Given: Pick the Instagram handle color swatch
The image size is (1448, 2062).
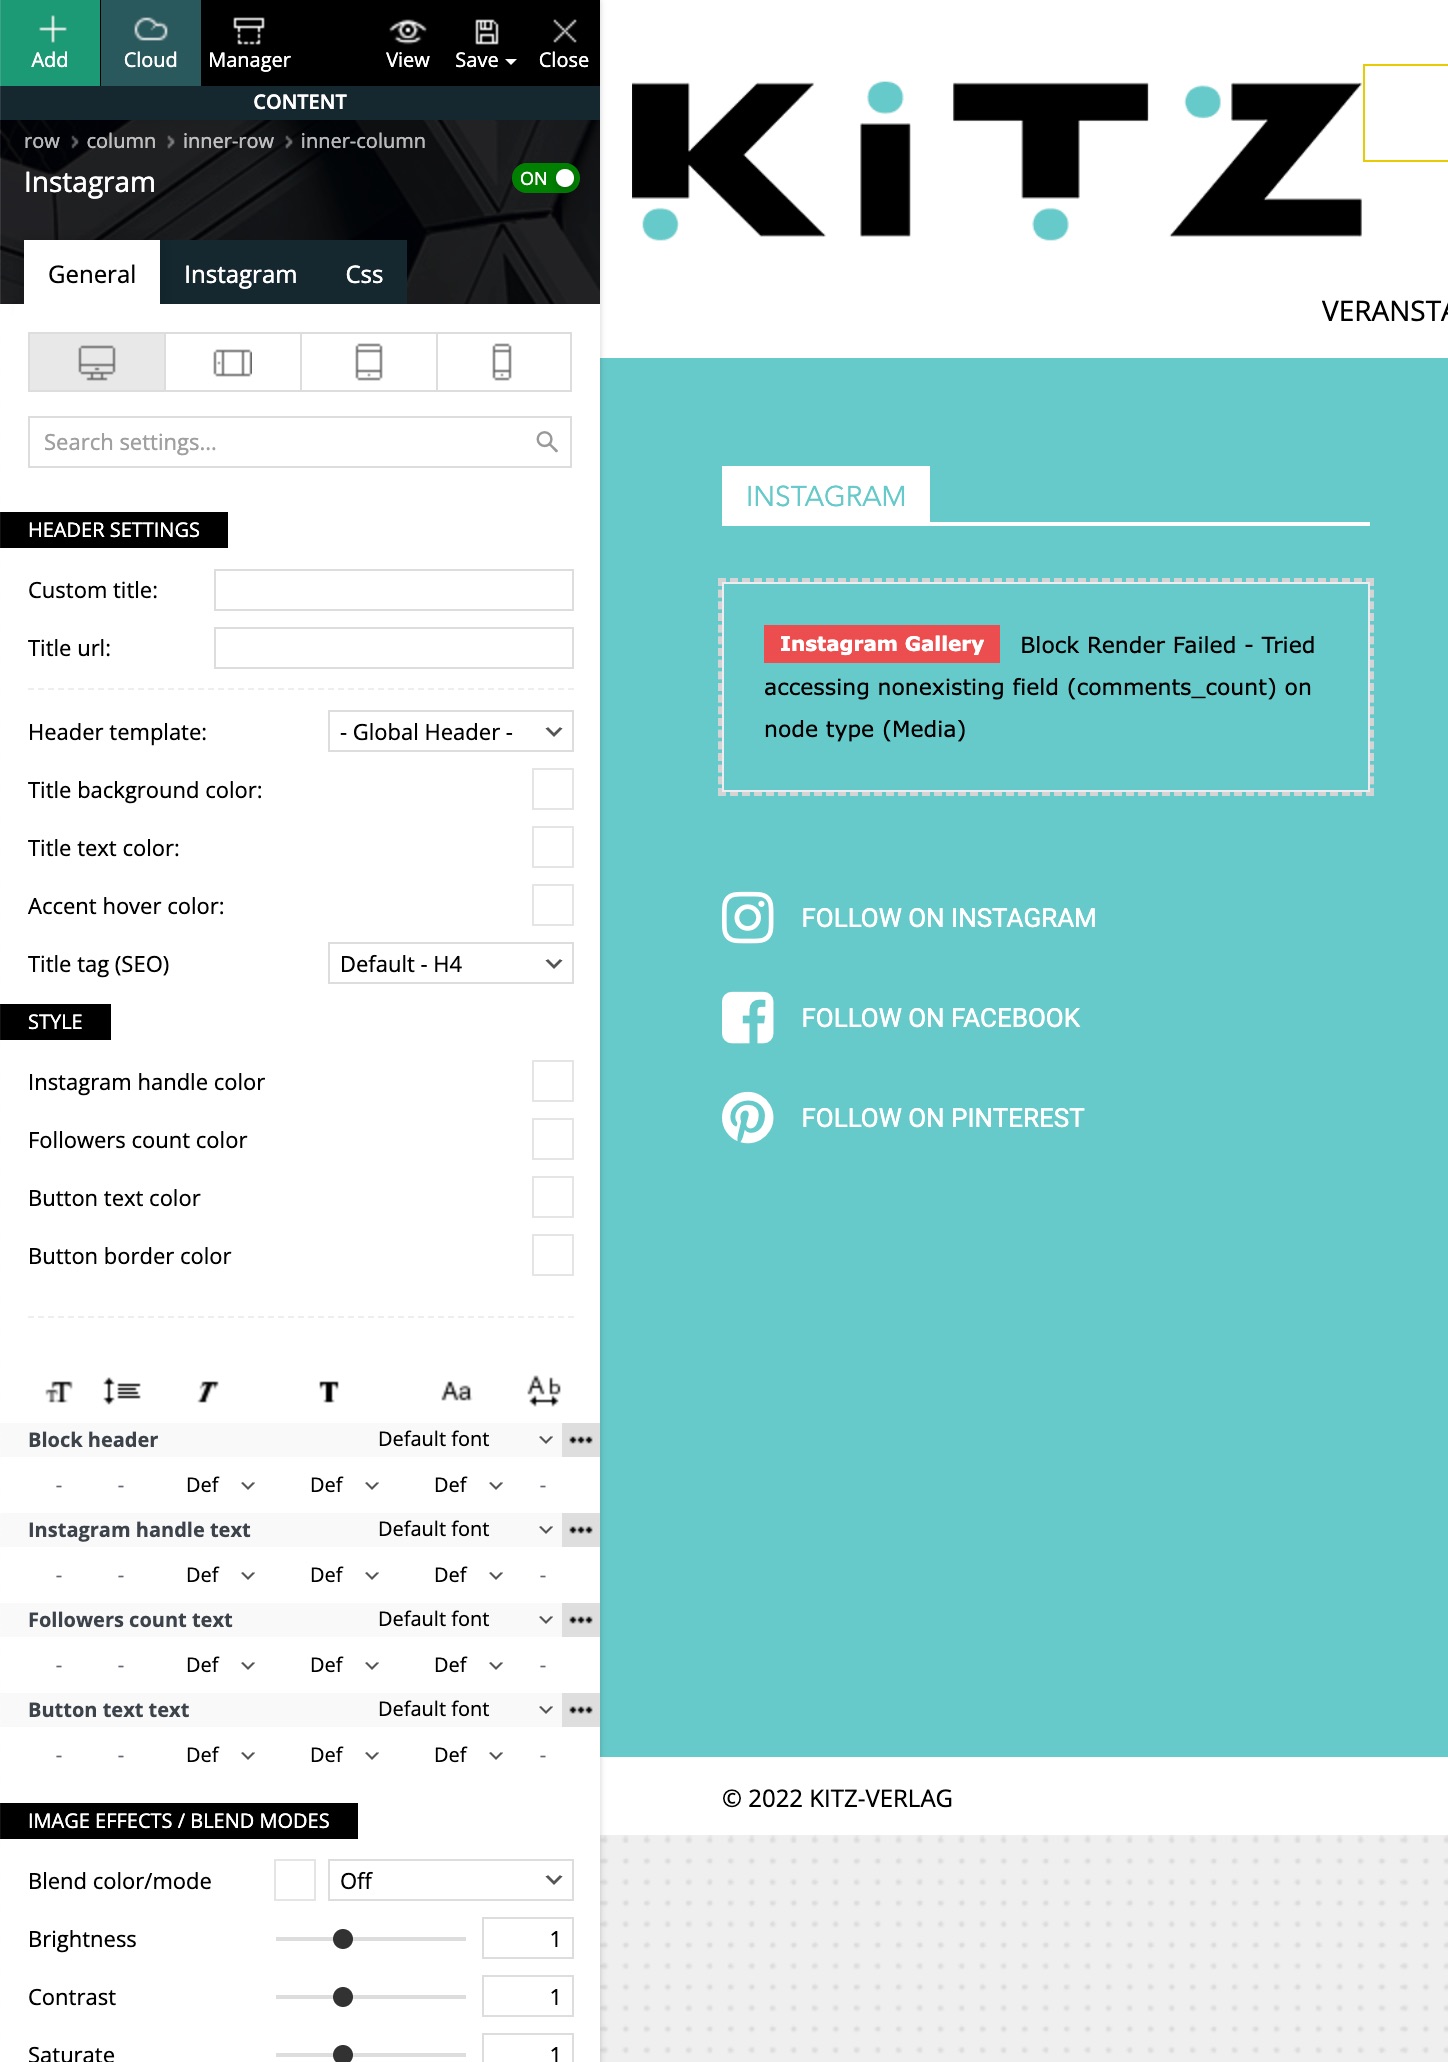Looking at the screenshot, I should 553,1081.
